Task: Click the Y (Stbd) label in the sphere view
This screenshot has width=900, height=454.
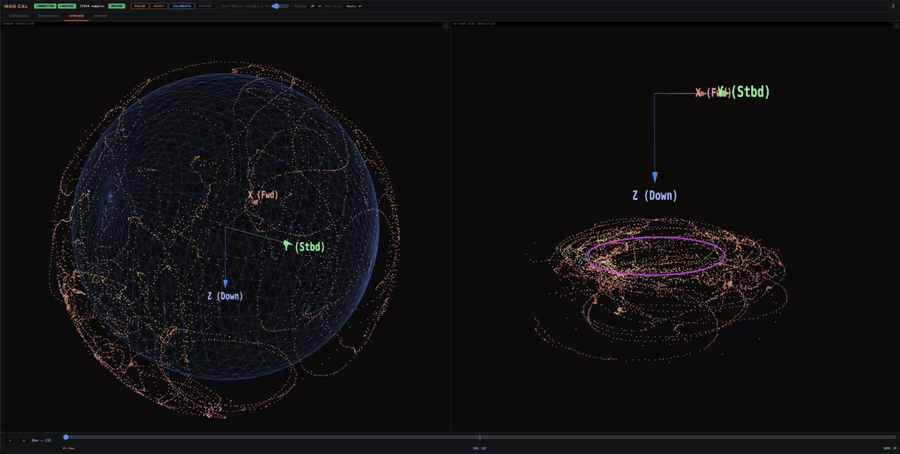Action: (x=304, y=247)
